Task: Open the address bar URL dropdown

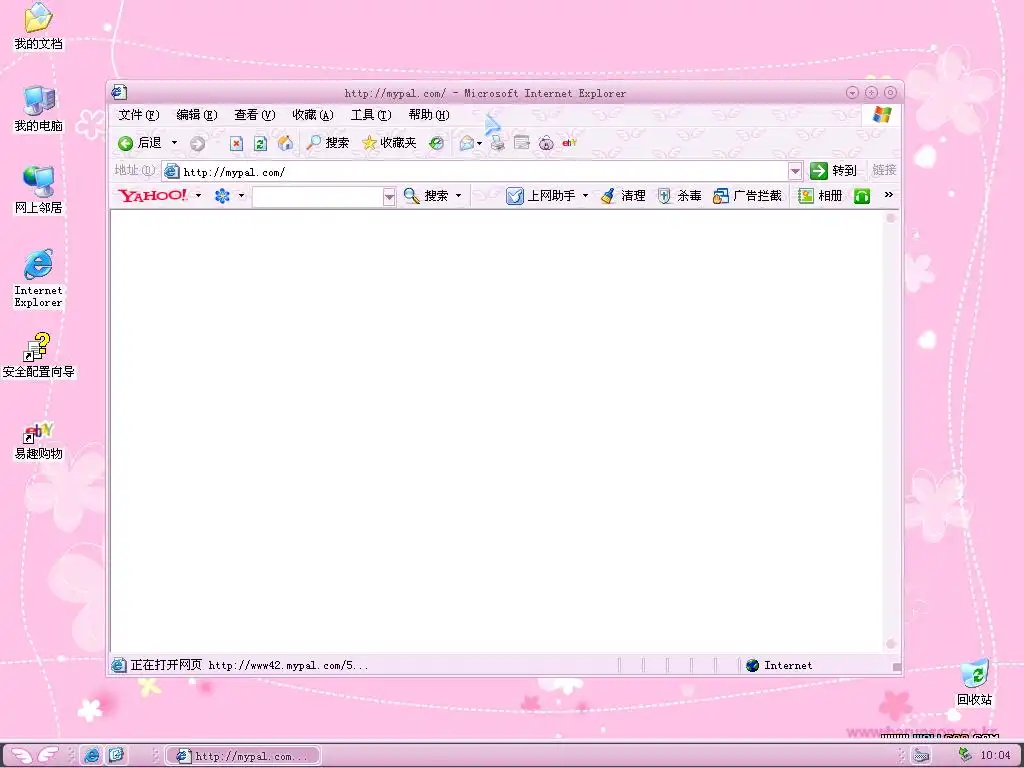Action: (x=795, y=171)
